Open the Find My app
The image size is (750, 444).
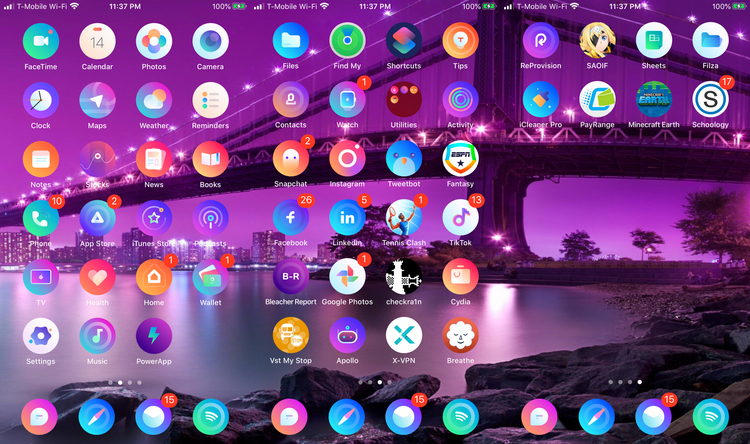pyautogui.click(x=347, y=41)
